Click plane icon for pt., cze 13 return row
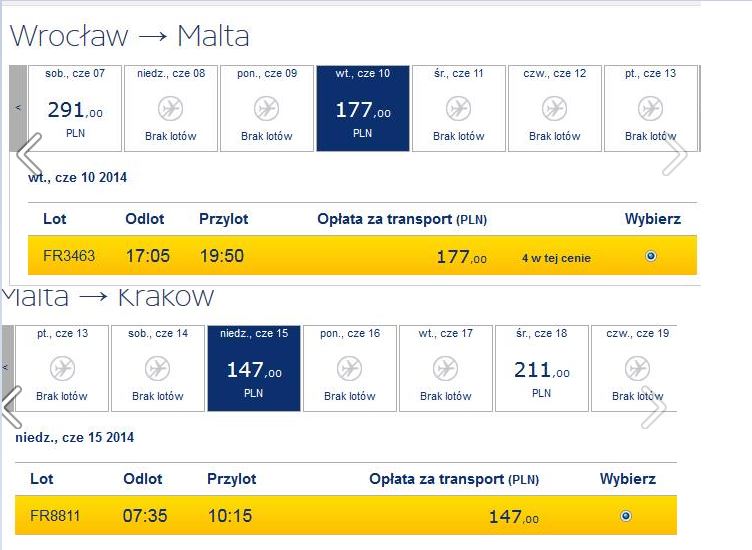The width and height of the screenshot is (752, 550). pyautogui.click(x=62, y=368)
